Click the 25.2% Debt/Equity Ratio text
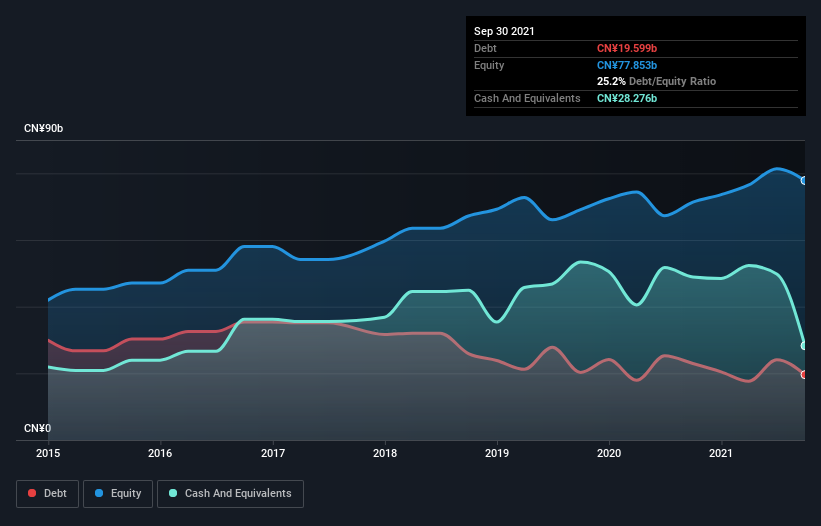 [x=656, y=82]
